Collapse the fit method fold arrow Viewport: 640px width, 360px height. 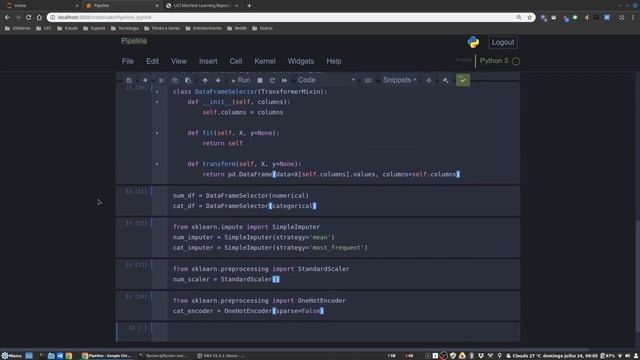click(157, 133)
